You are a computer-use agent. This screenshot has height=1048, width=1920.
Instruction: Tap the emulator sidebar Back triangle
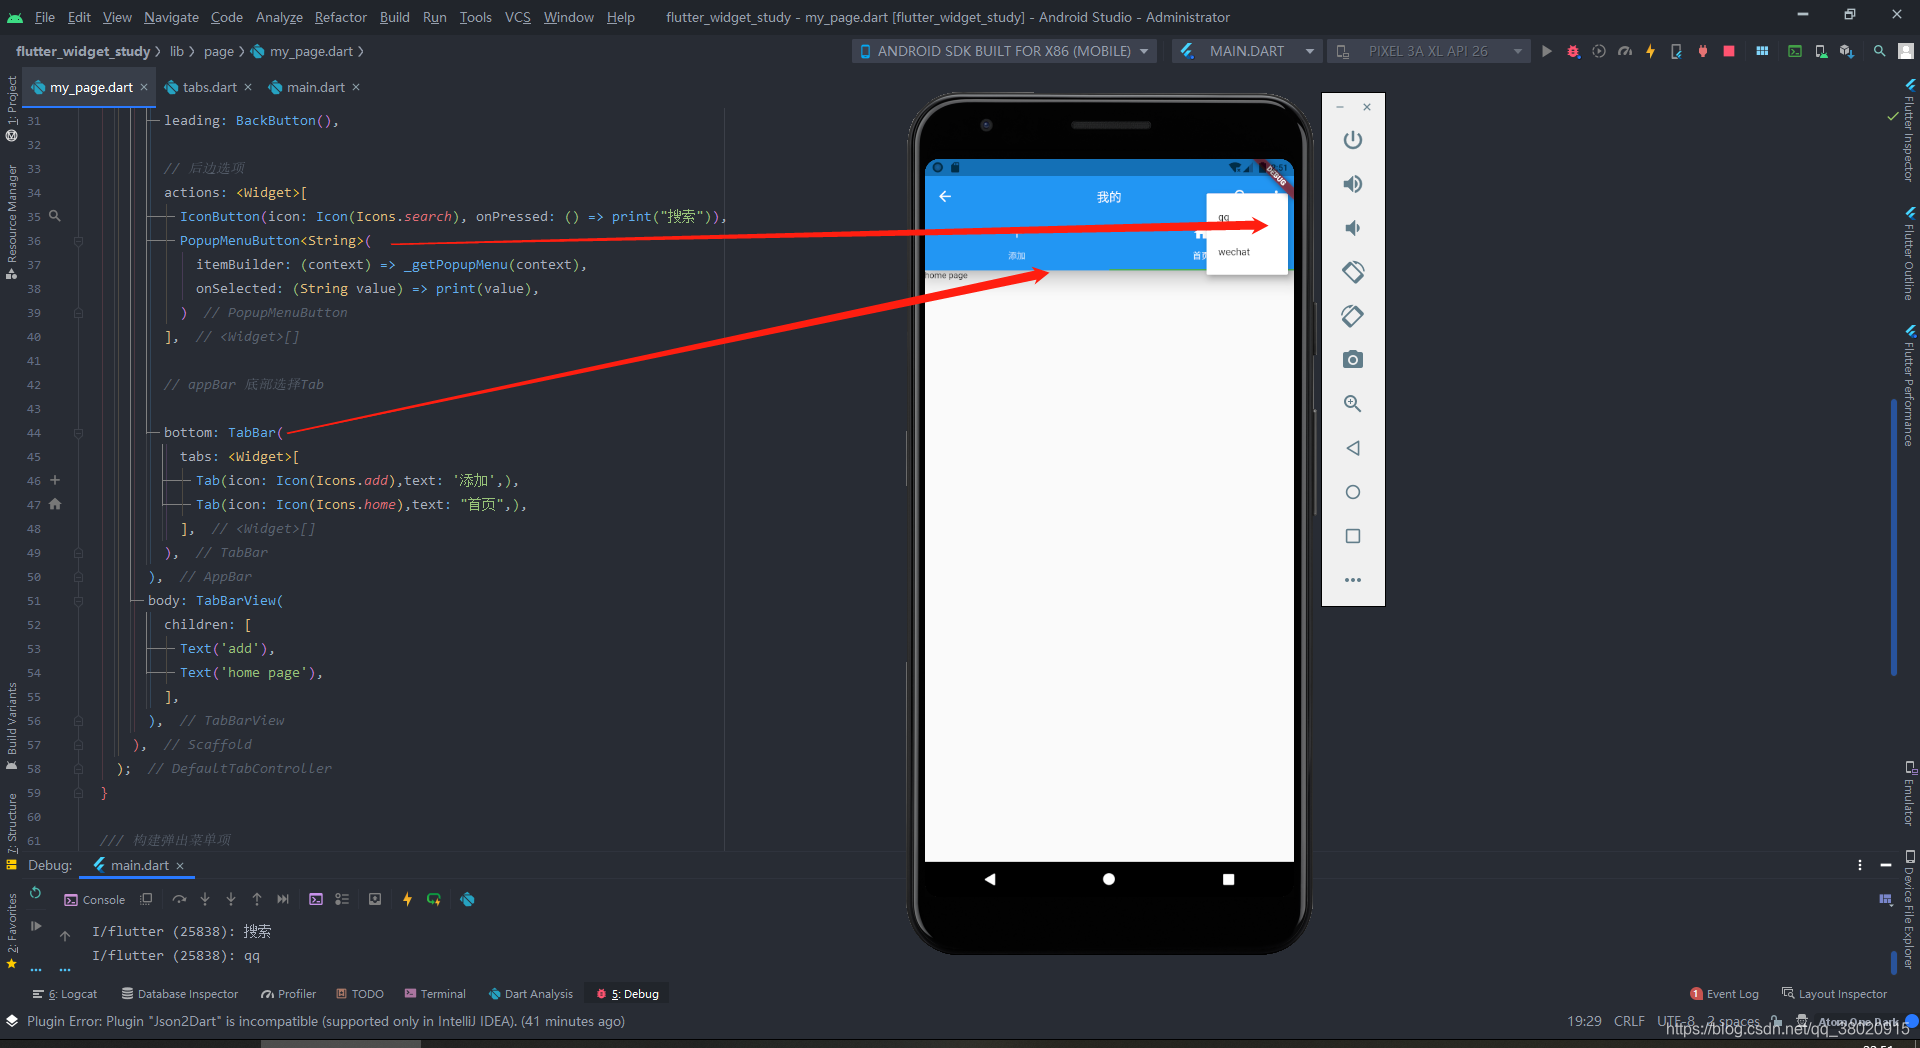(1353, 448)
